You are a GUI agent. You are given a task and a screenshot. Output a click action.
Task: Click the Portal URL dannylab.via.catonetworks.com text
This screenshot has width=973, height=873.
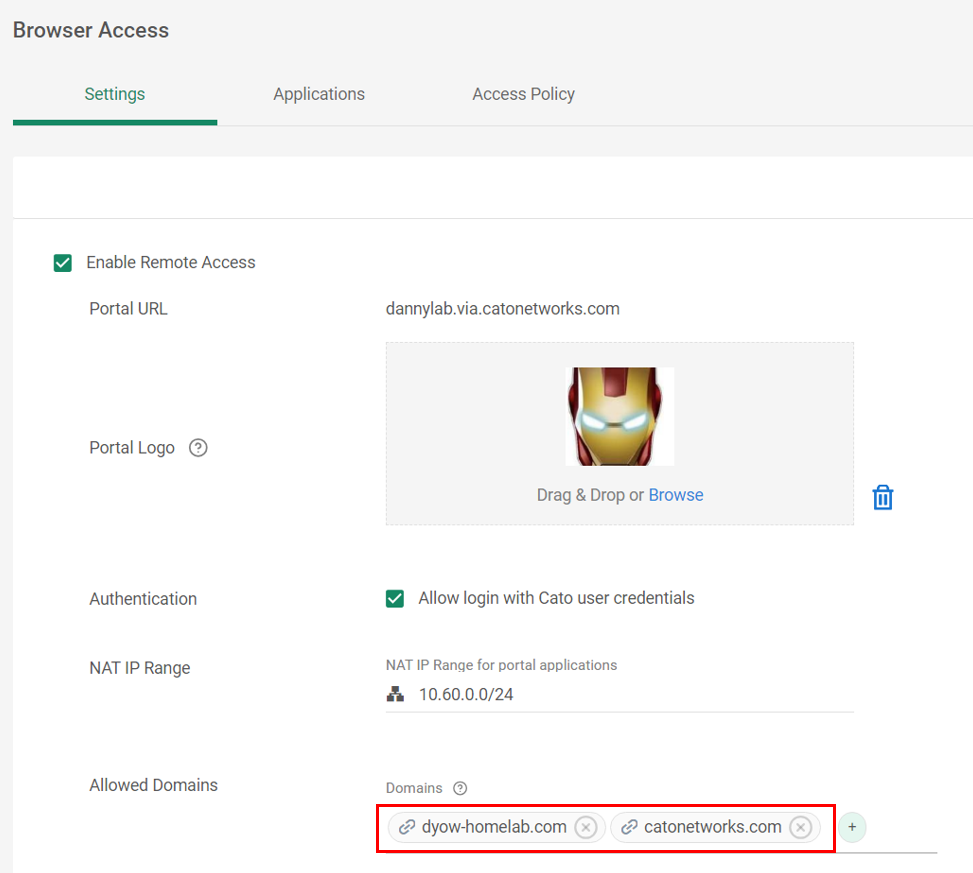[x=503, y=309]
